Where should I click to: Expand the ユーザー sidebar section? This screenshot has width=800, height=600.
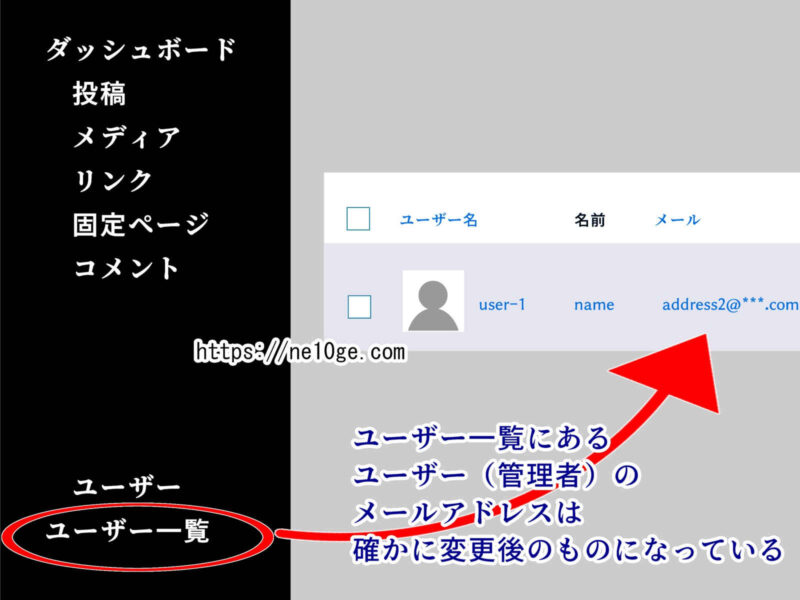(127, 486)
